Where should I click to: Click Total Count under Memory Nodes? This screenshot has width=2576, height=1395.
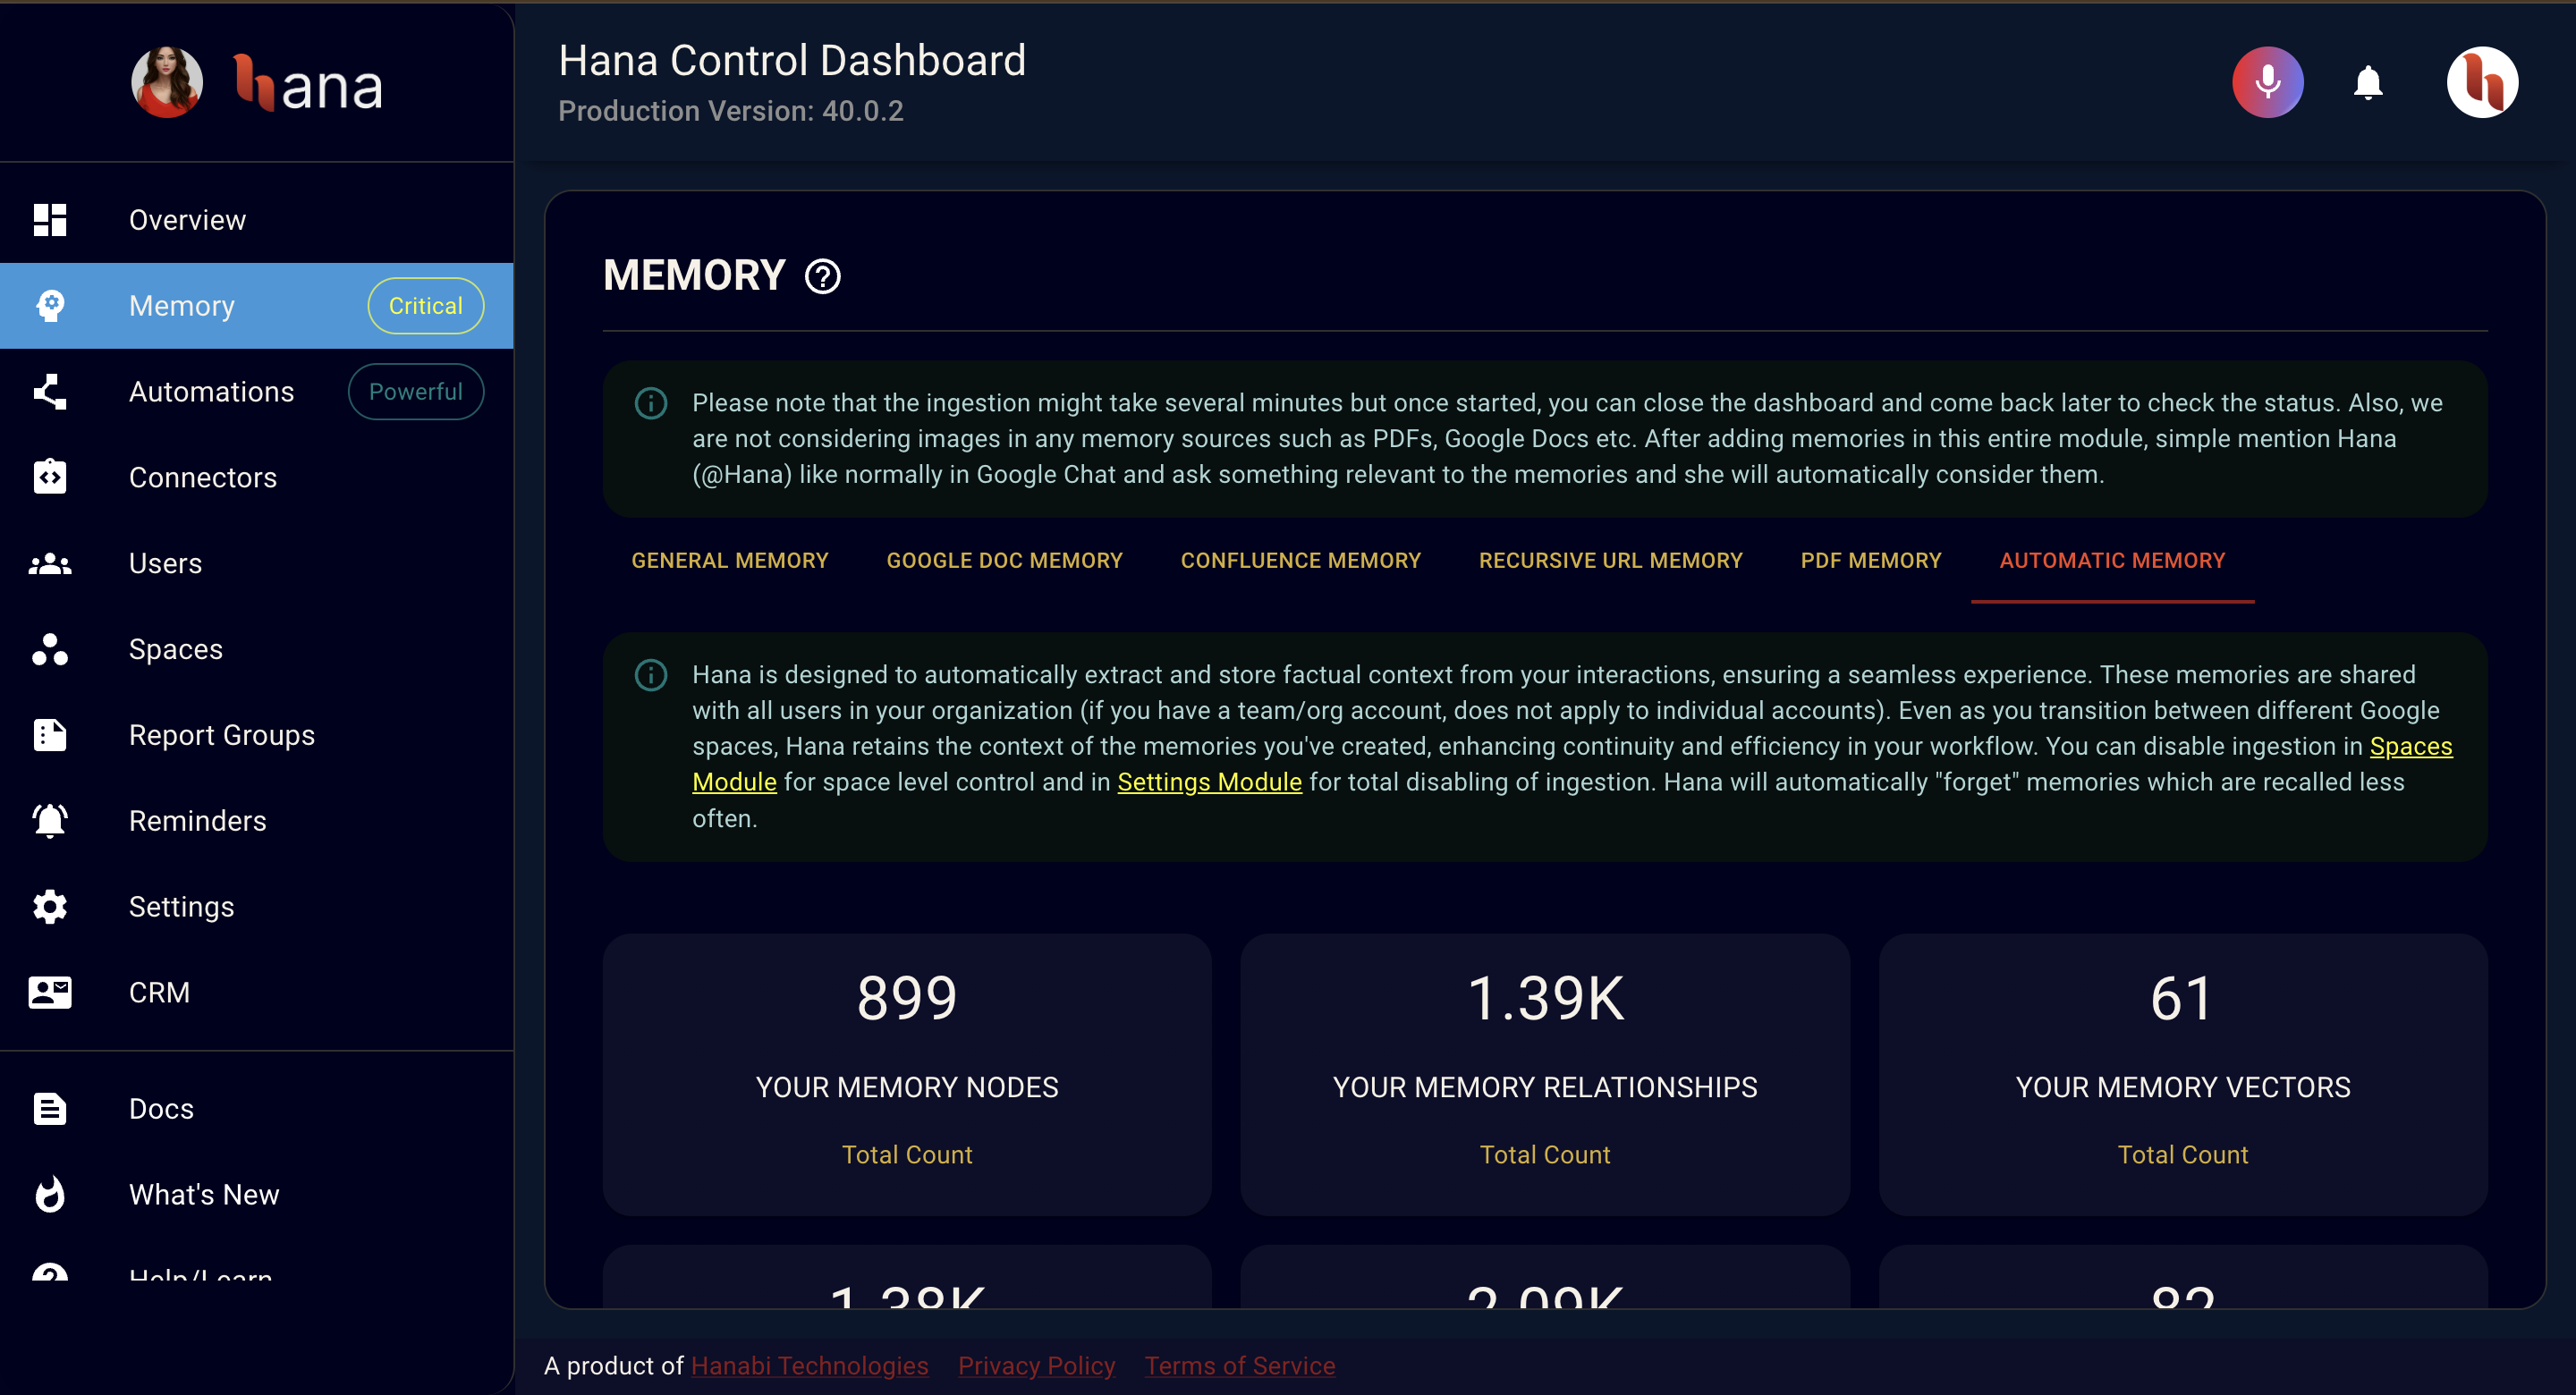pos(907,1155)
